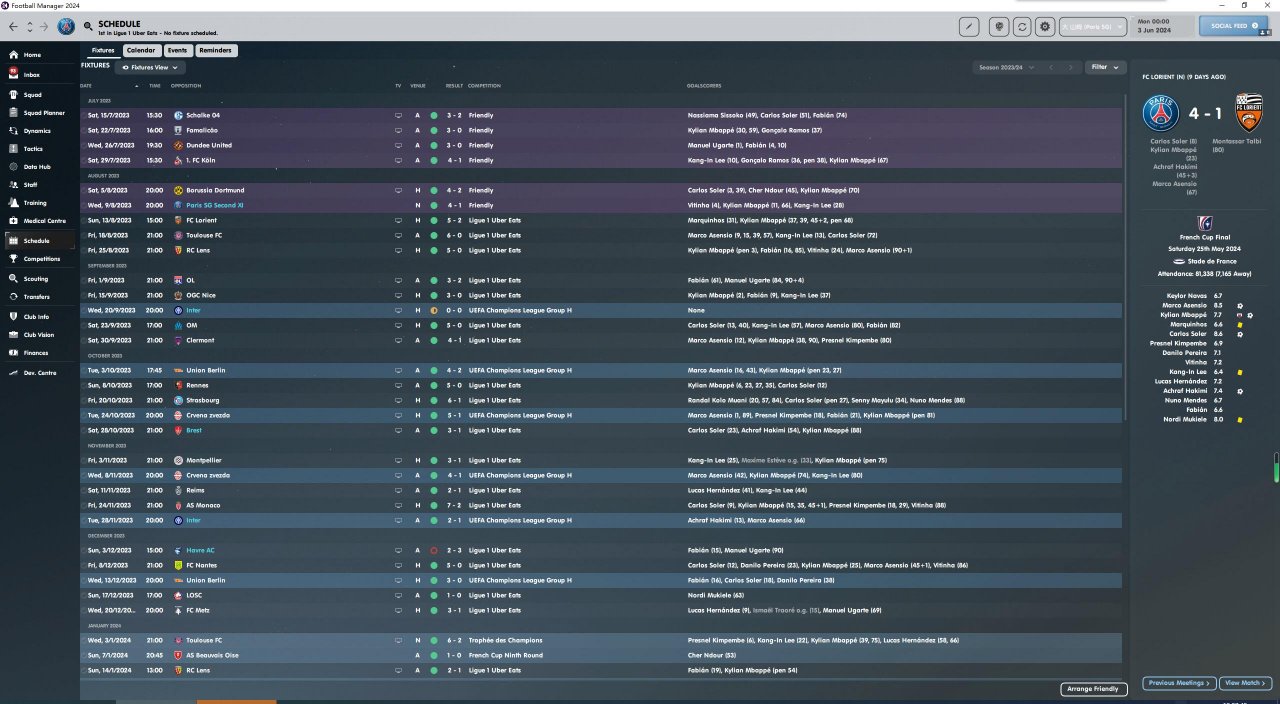
Task: Click the Arrange Friendly button
Action: tap(1094, 689)
